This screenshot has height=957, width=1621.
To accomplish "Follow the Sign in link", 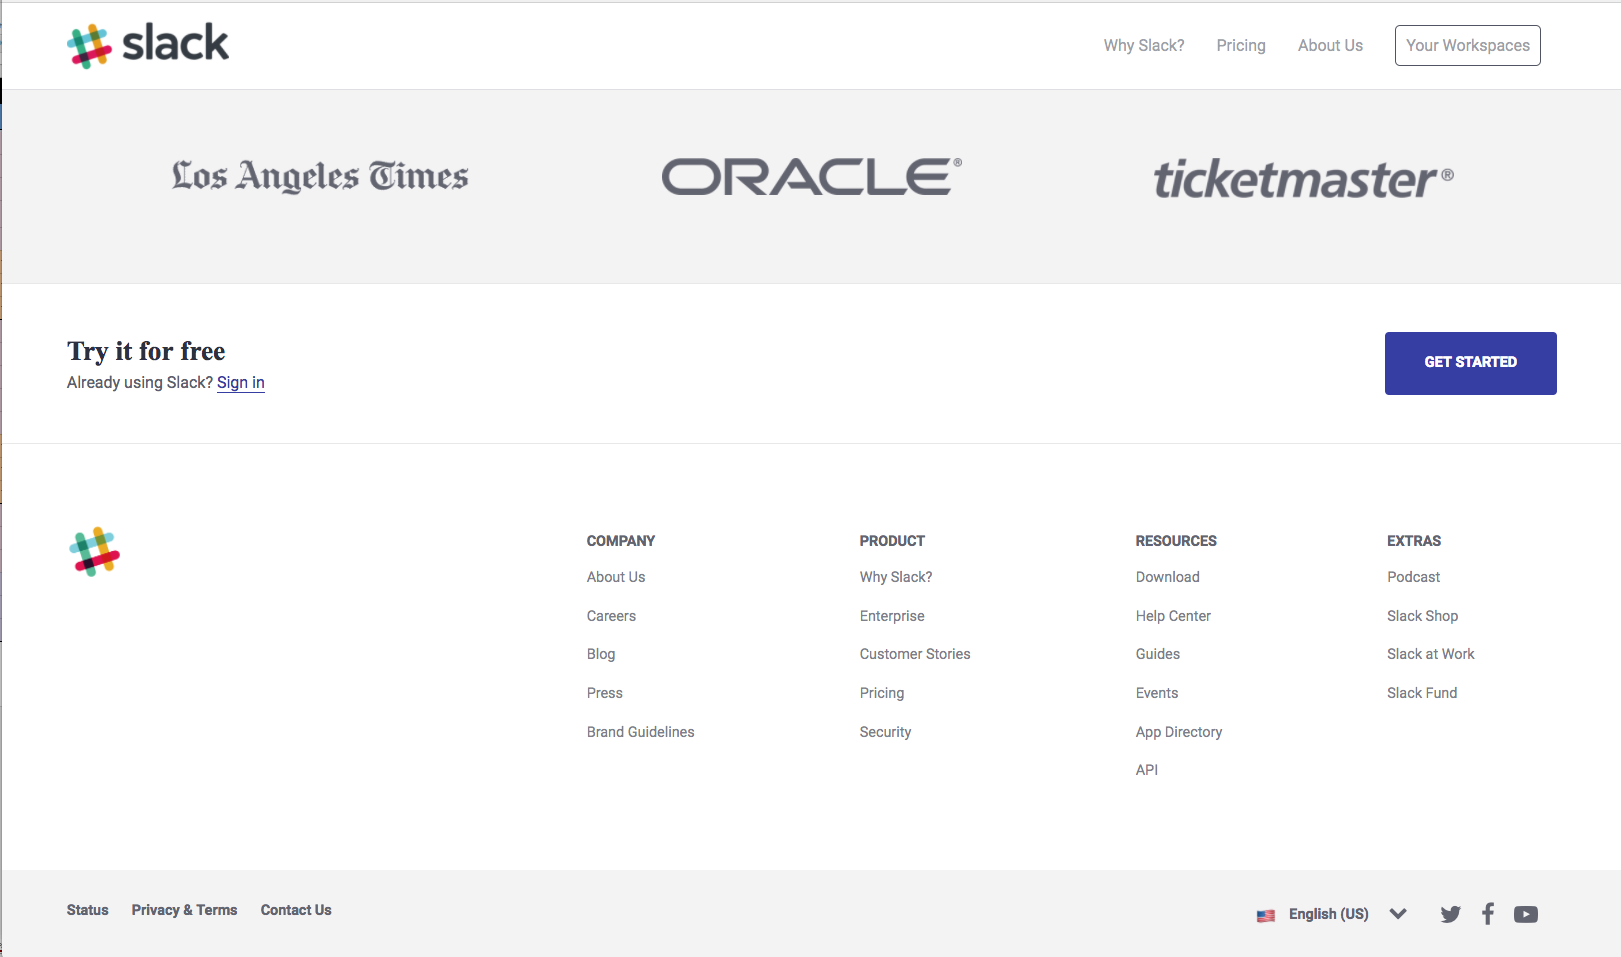I will [x=241, y=383].
